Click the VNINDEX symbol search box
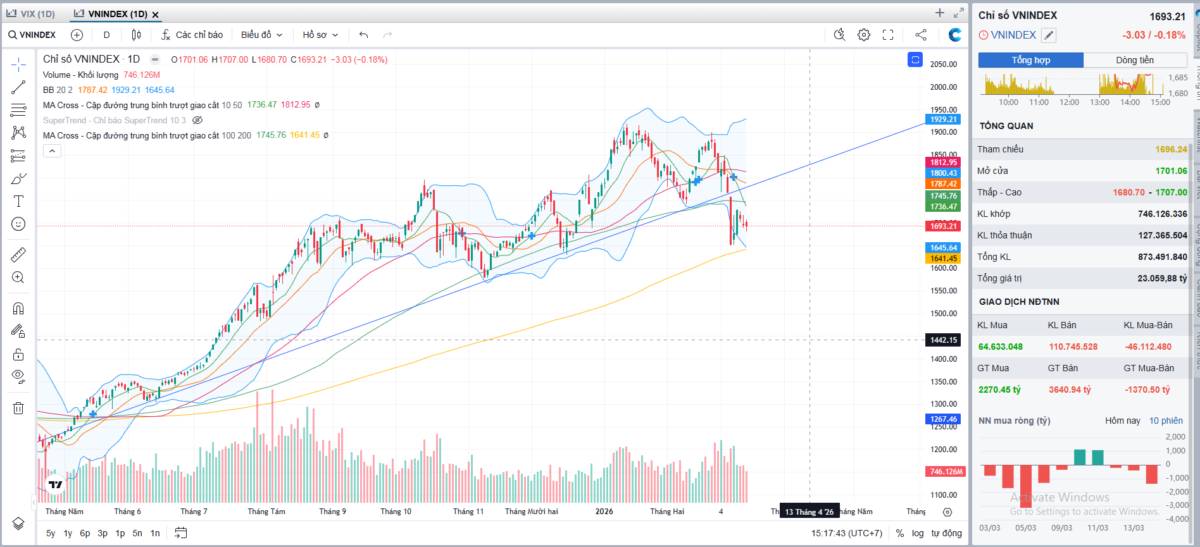This screenshot has height=547, width=1200. pyautogui.click(x=32, y=34)
